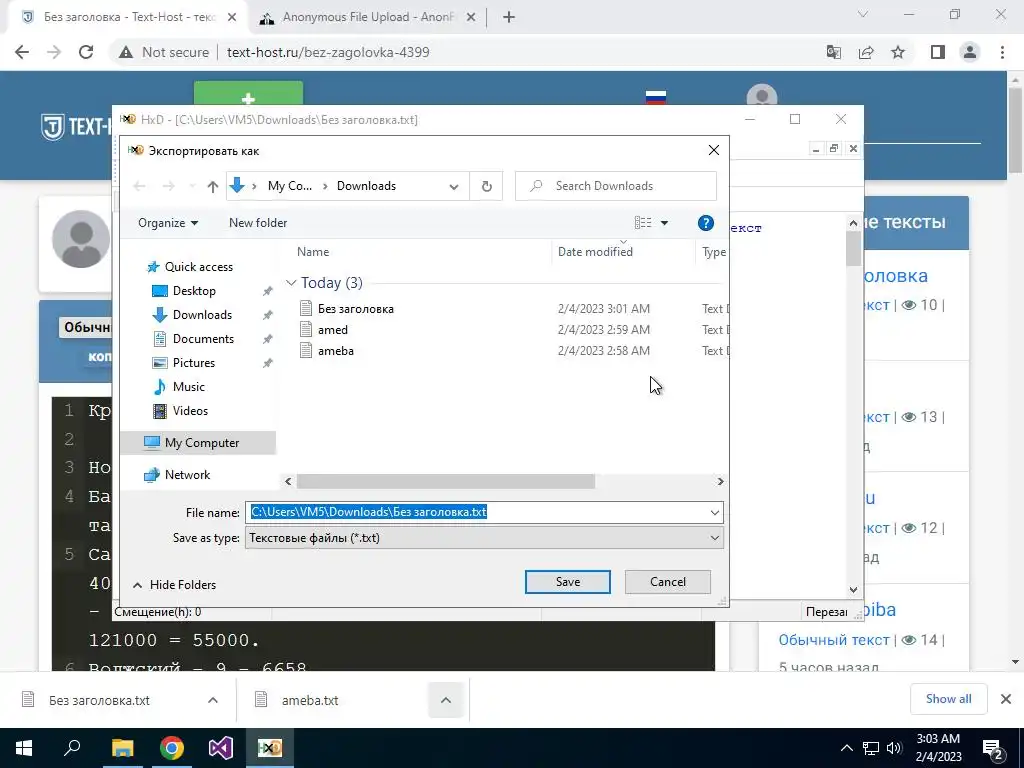
Task: Reload the page in Chrome
Action: [86, 52]
